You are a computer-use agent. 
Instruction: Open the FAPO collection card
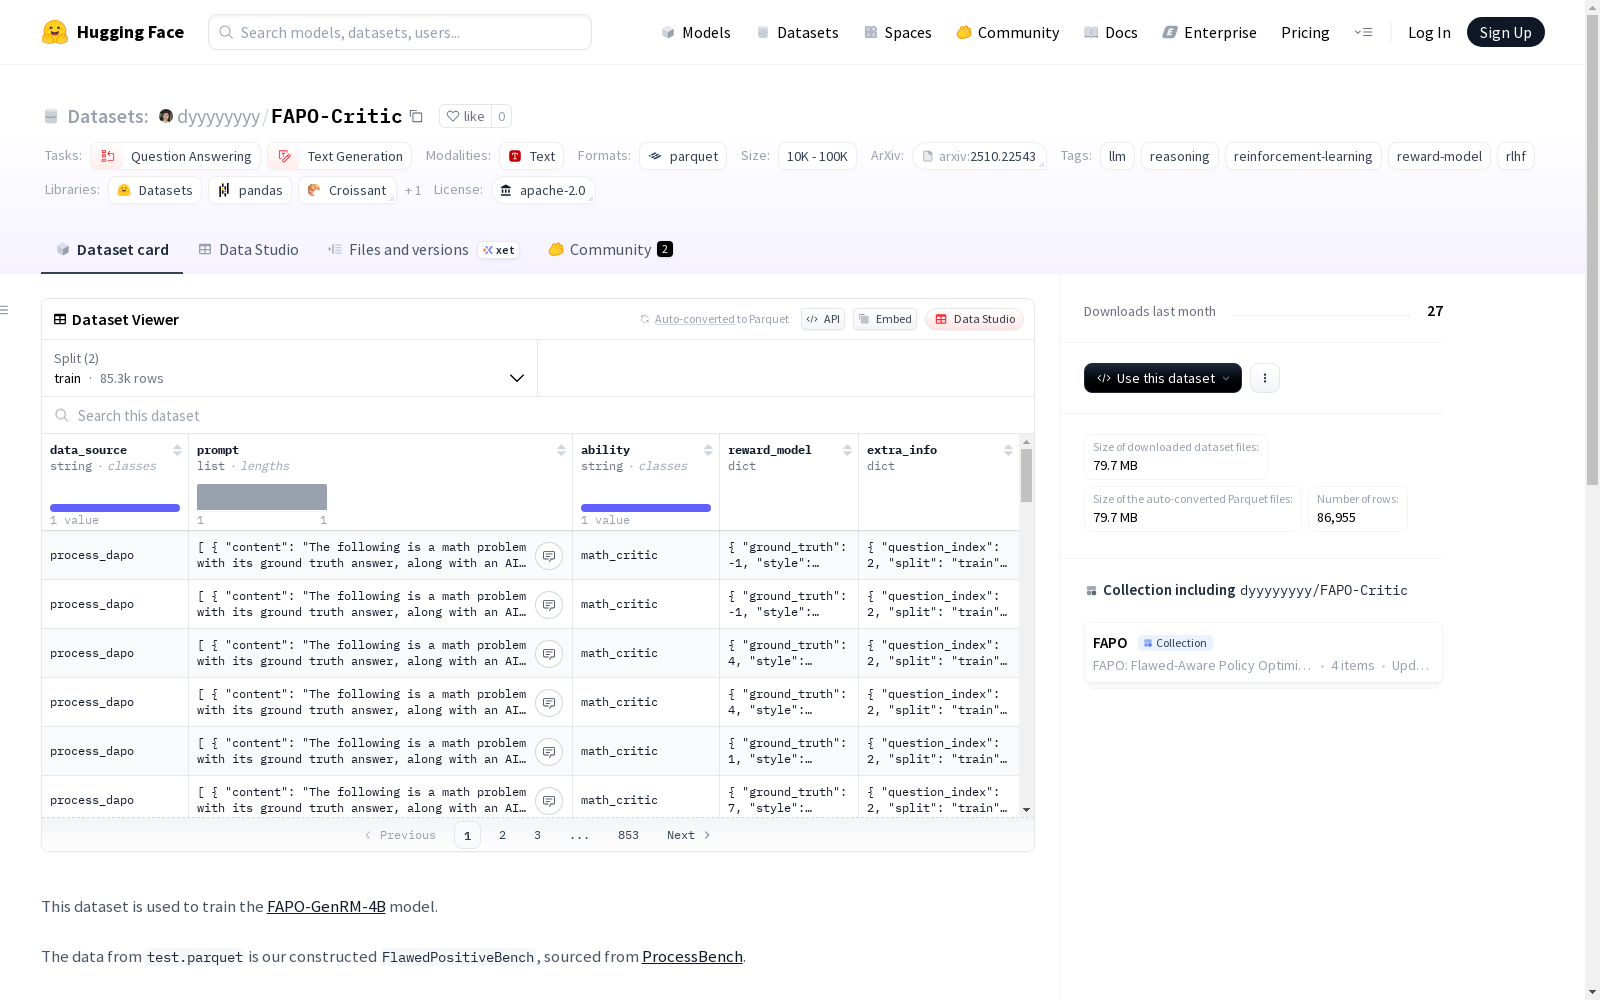1263,653
